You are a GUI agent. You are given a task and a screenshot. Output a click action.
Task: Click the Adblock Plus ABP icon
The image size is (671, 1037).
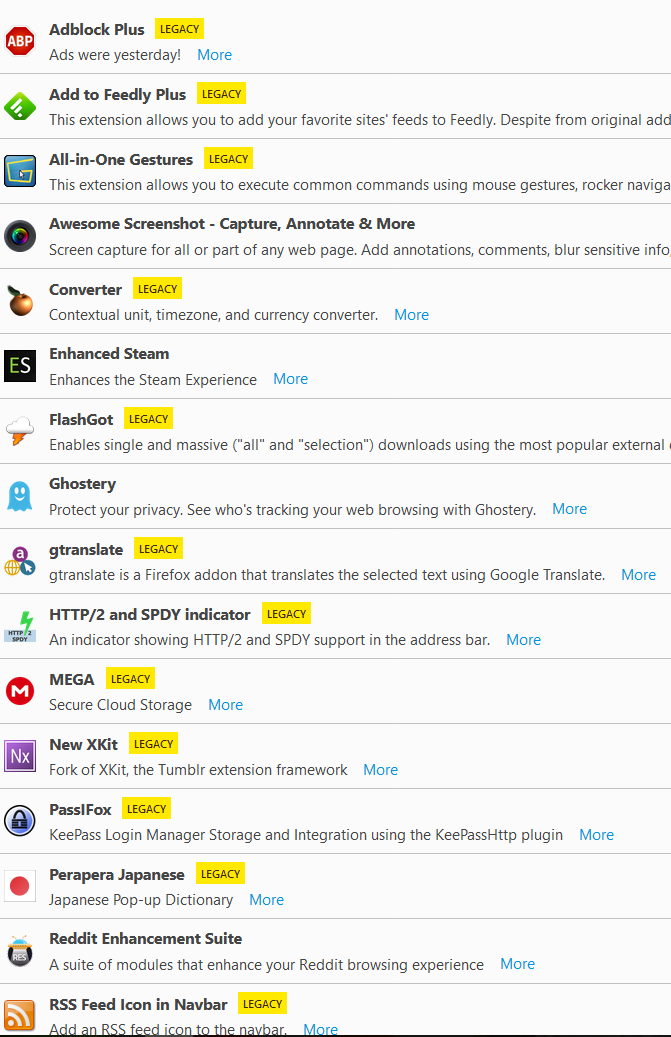[19, 41]
